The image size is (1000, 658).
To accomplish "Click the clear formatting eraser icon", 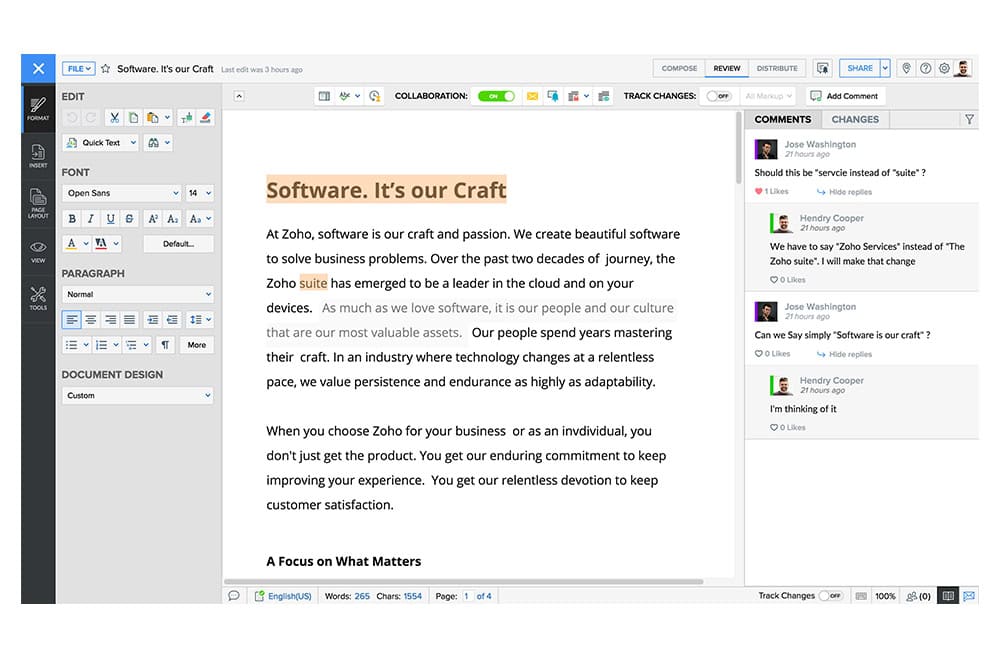I will pyautogui.click(x=205, y=117).
